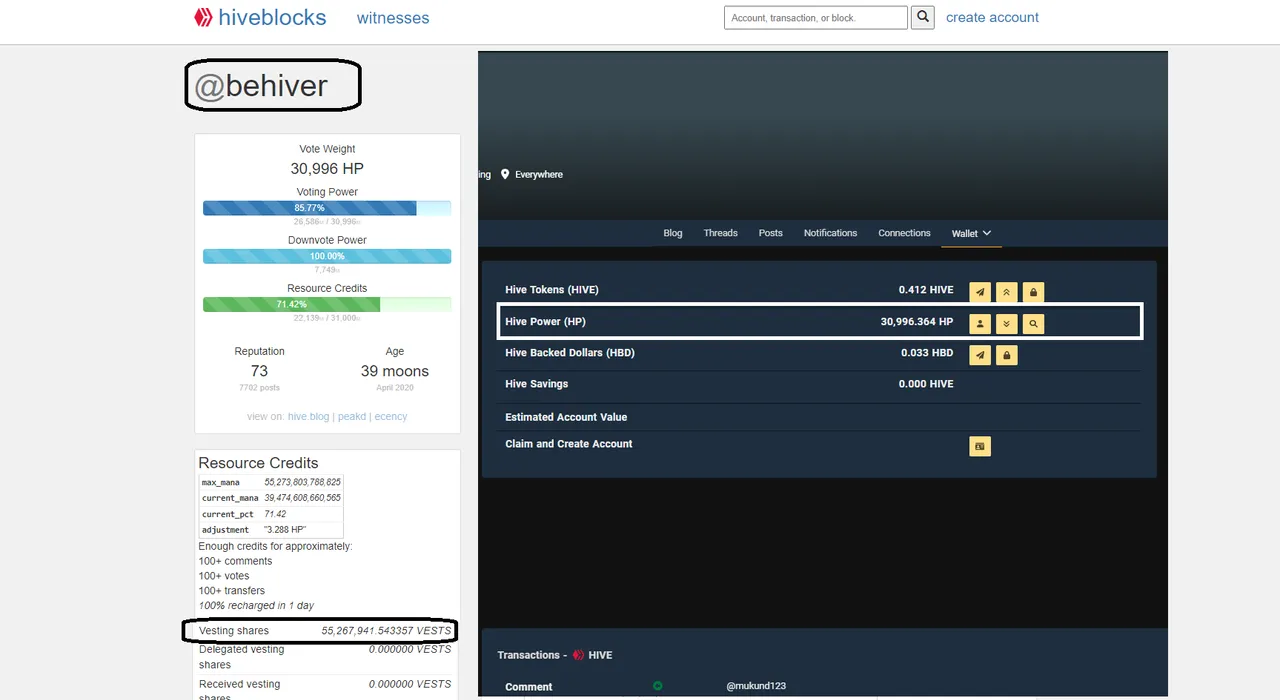Click Claim and Create Account ticket icon

[x=980, y=446]
